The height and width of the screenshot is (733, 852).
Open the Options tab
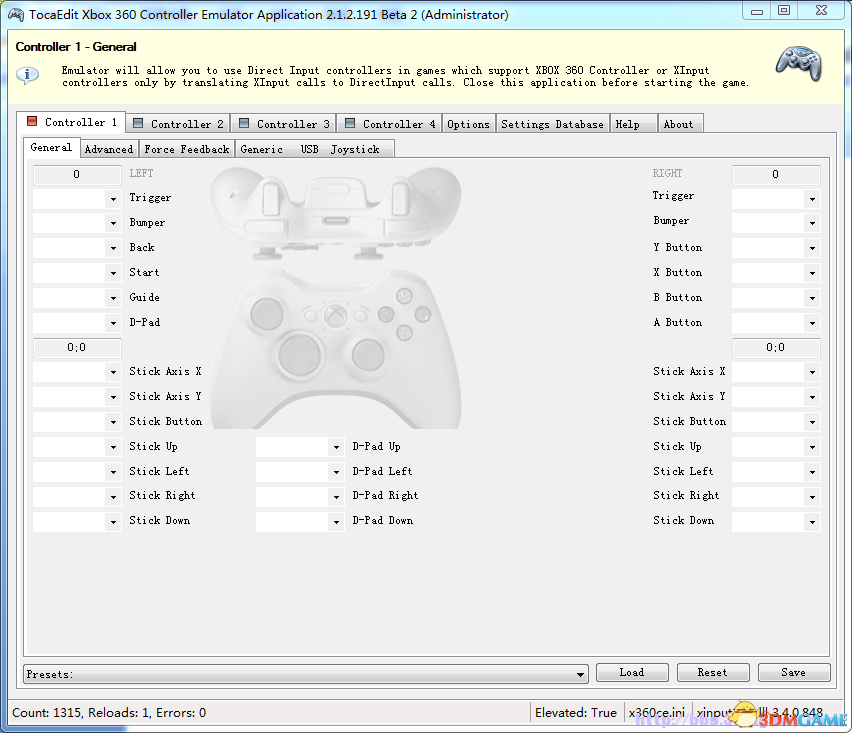(x=468, y=124)
